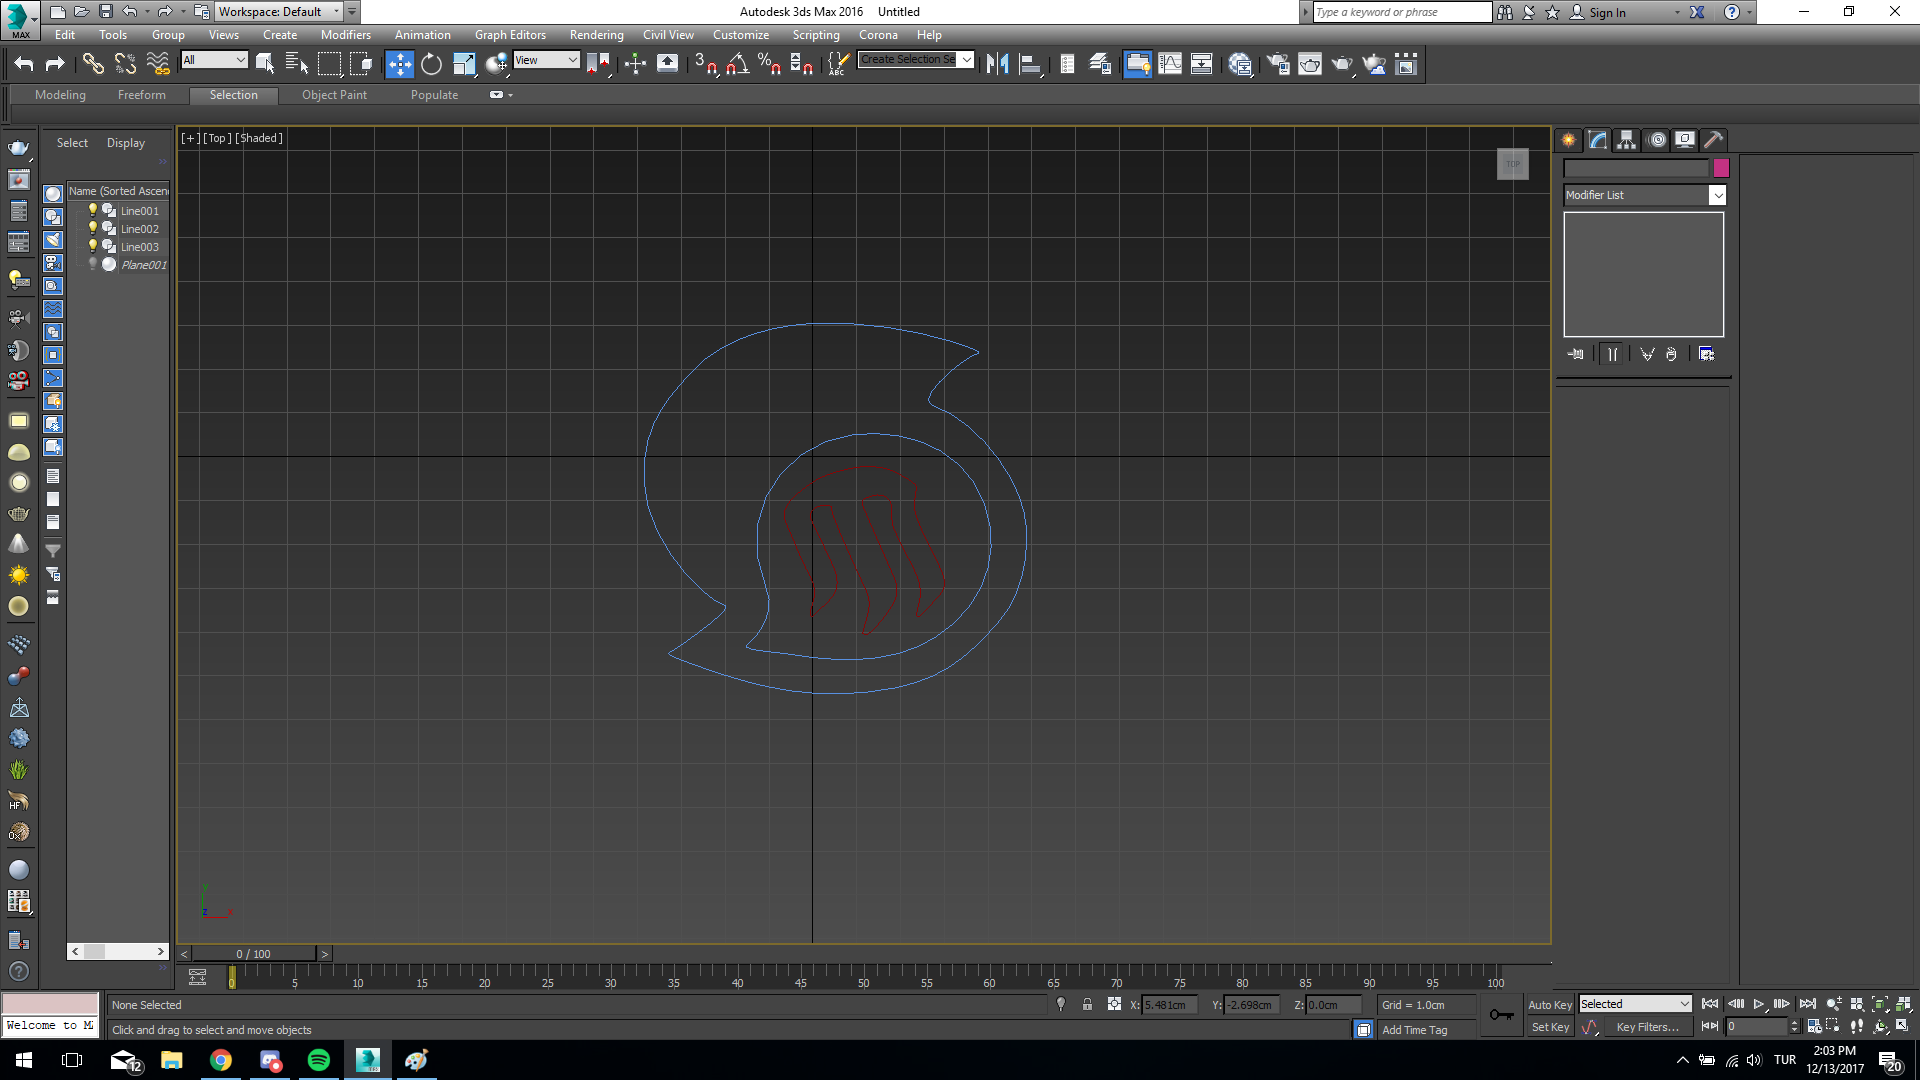
Task: Activate Select and Move tool
Action: (399, 64)
